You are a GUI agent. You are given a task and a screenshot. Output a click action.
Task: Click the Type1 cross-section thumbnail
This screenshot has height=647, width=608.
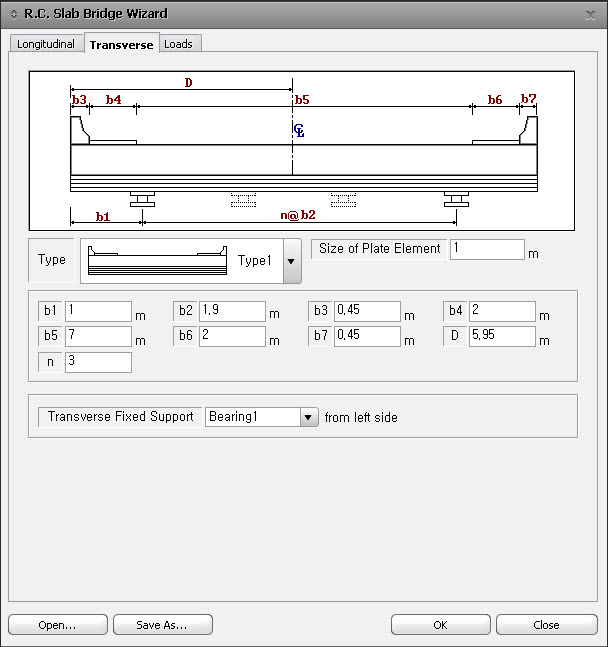point(157,260)
